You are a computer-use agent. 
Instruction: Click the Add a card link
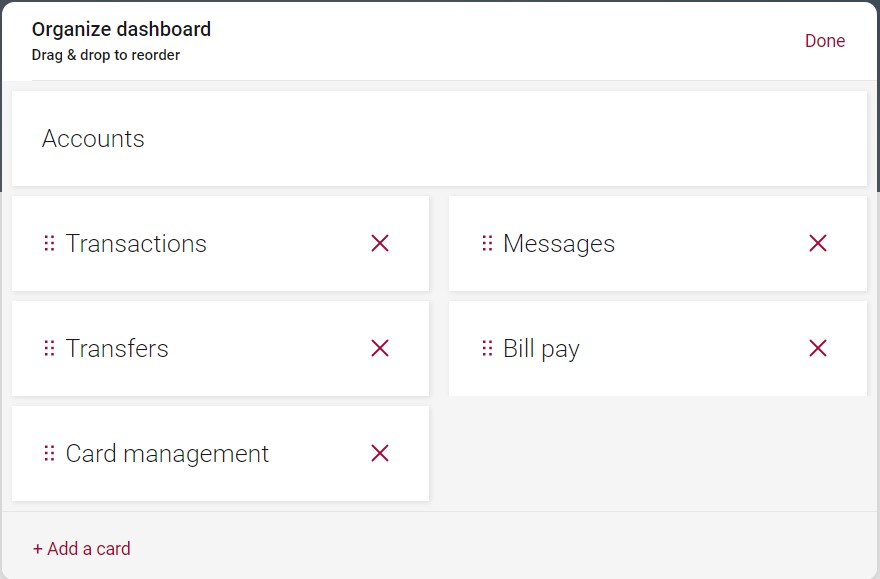pyautogui.click(x=82, y=548)
